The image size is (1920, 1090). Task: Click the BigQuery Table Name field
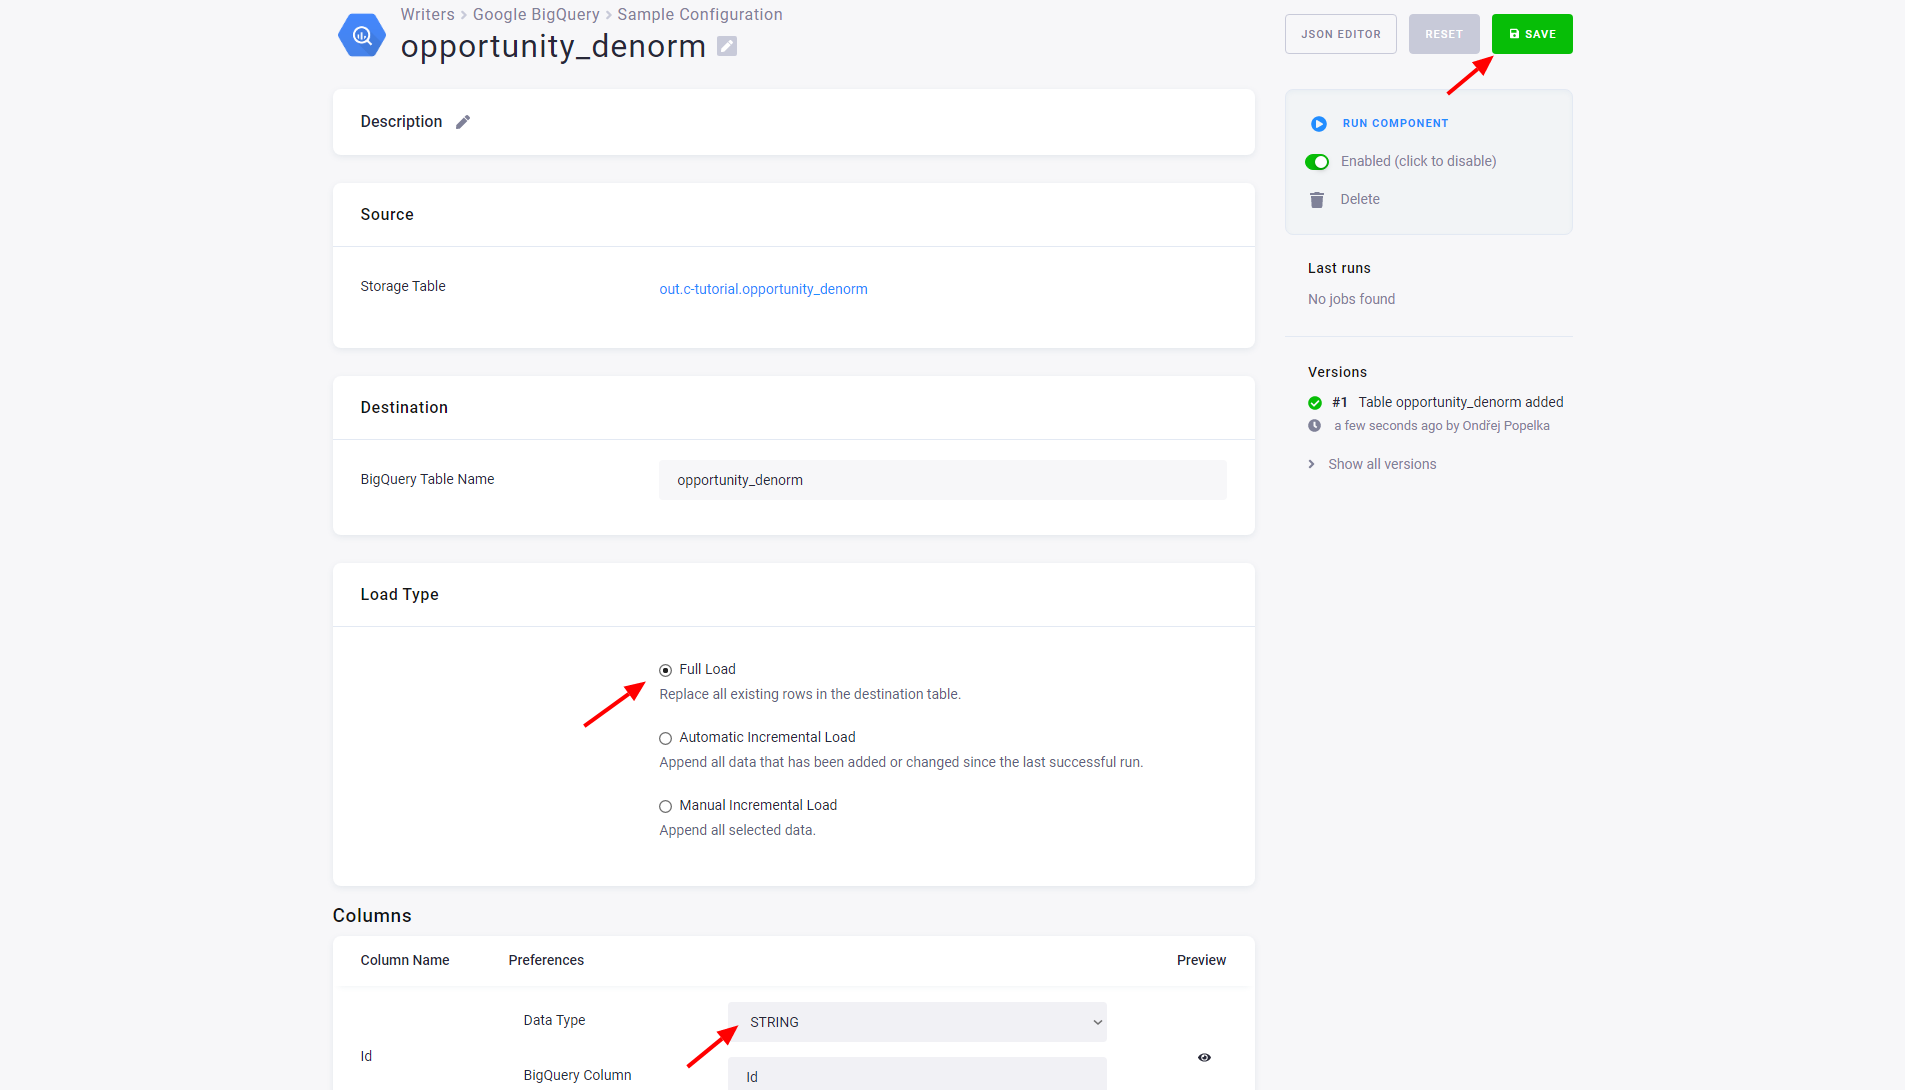tap(942, 480)
